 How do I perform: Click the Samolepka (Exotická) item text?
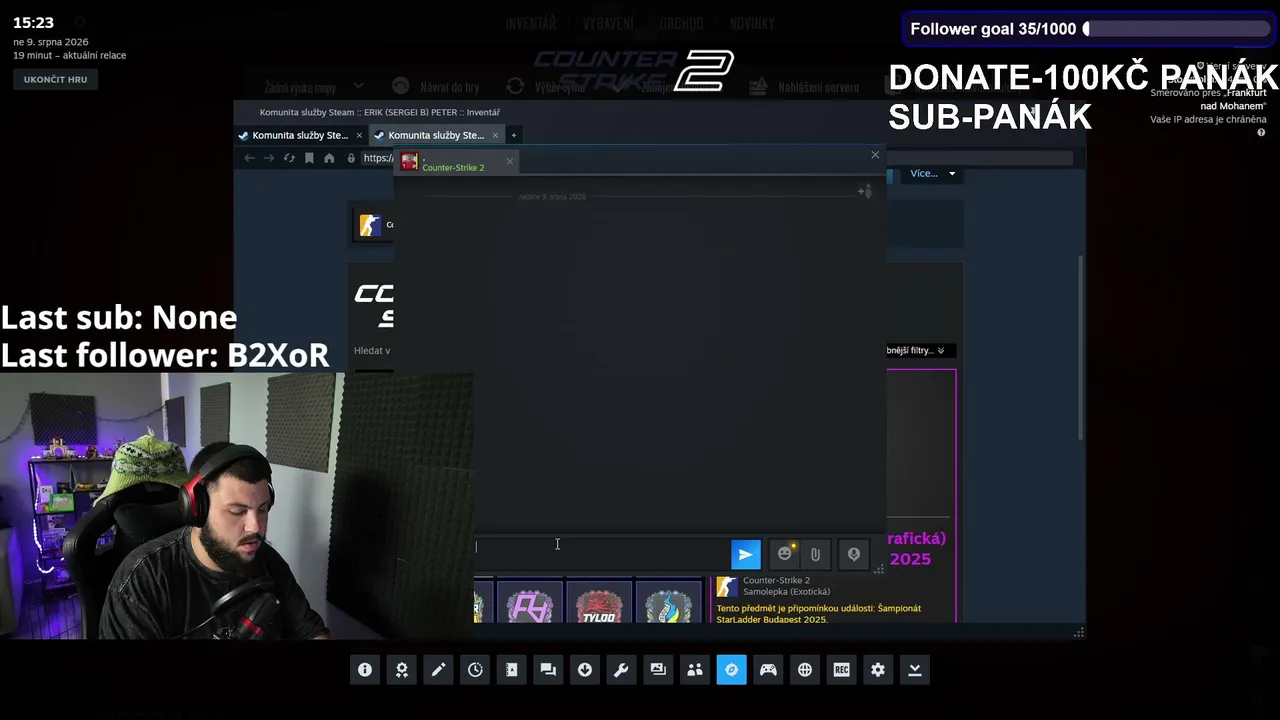tap(787, 592)
